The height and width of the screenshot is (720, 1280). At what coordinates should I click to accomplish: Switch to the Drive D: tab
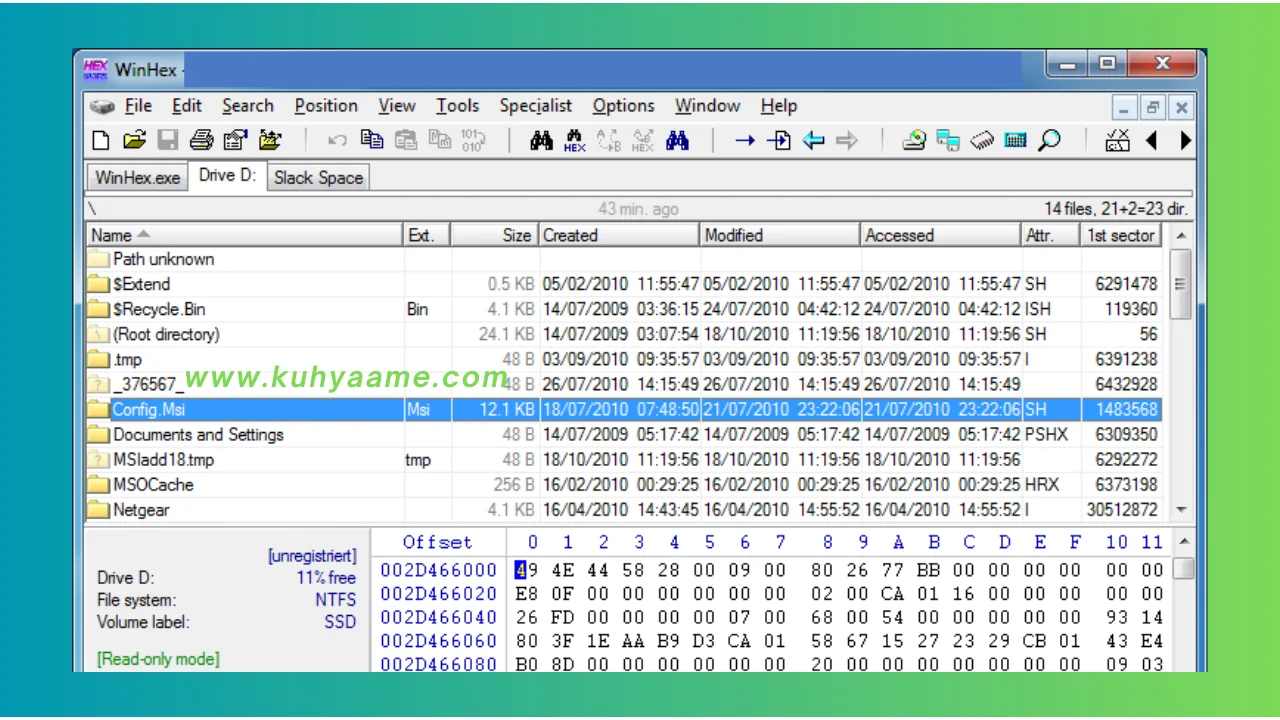point(228,176)
